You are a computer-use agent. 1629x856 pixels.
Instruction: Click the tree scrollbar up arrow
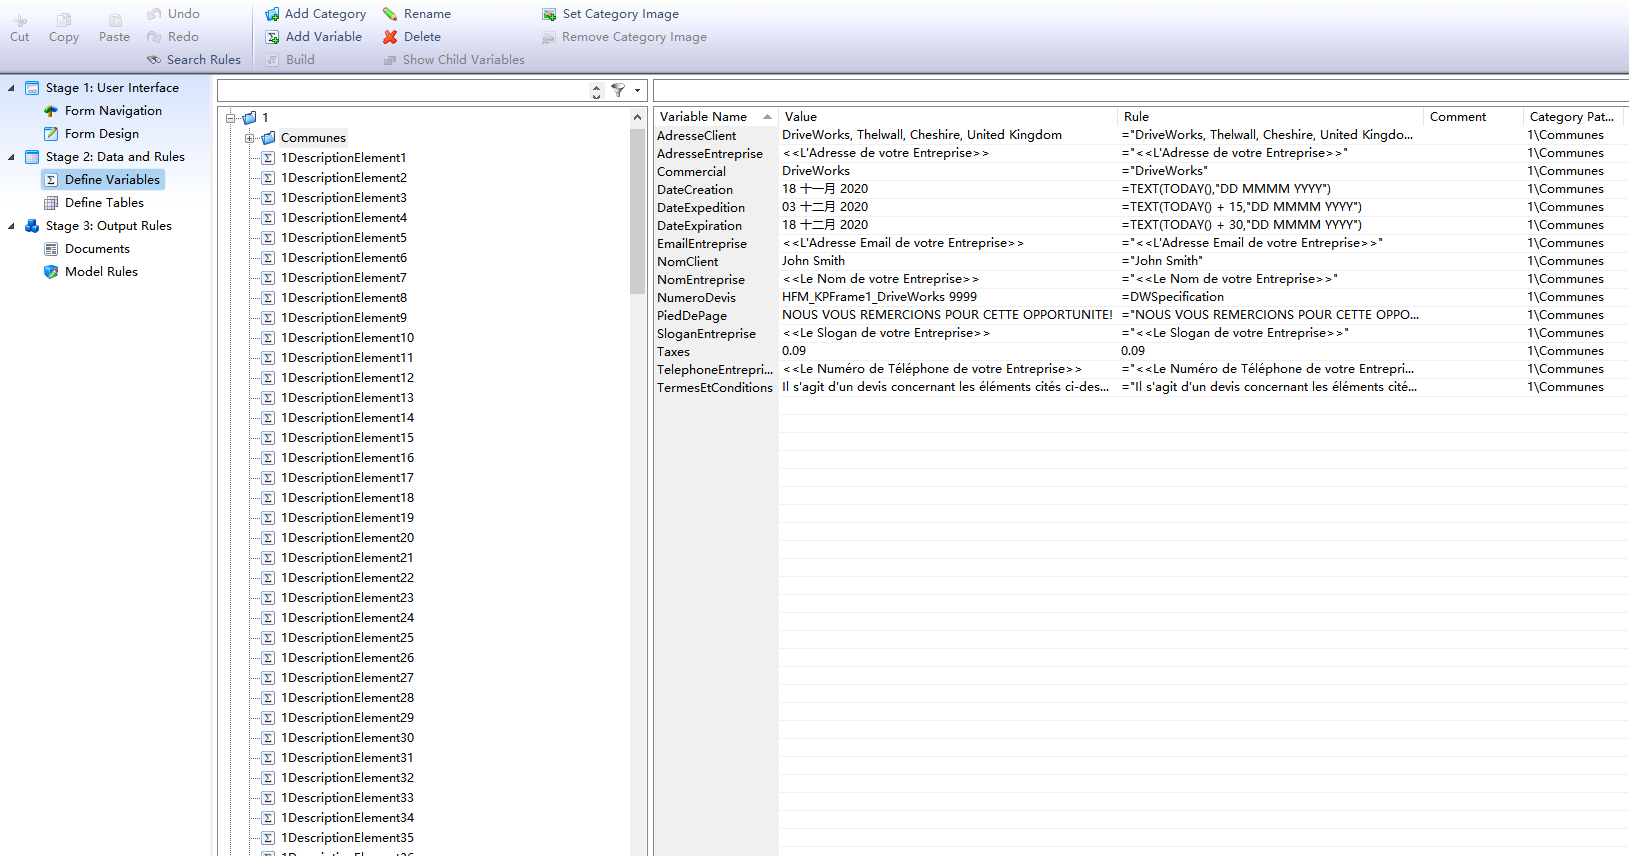(x=637, y=118)
